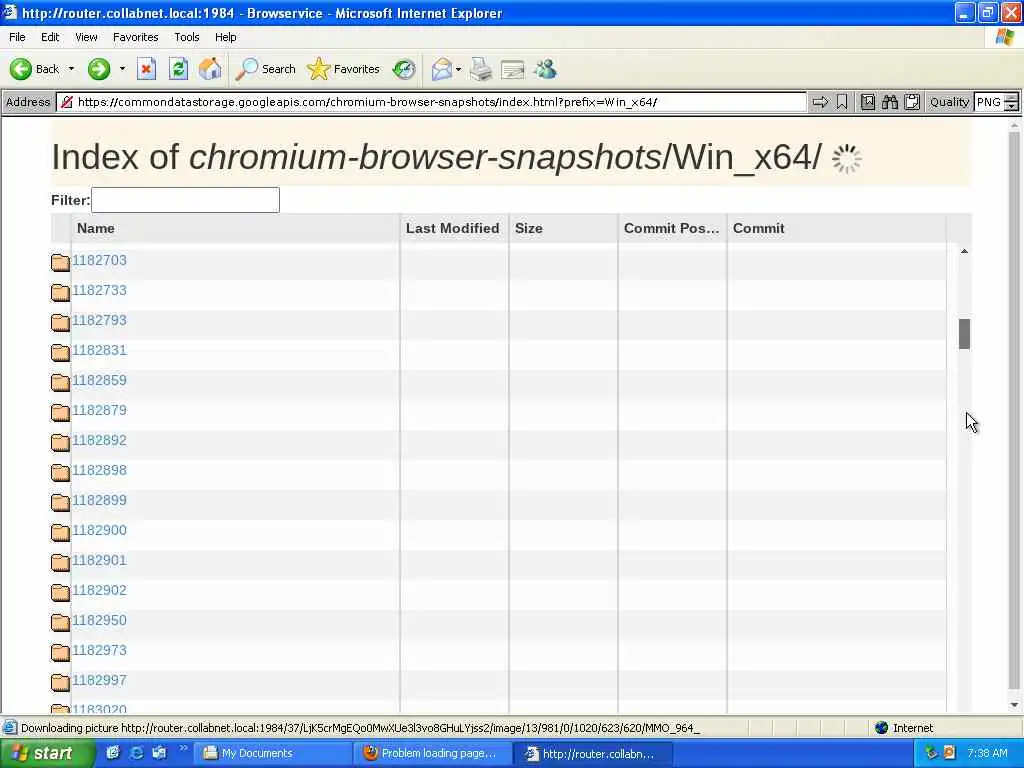Click the clipboard icon in Browservice bar
Screen dimensions: 1024x768
pos(912,102)
